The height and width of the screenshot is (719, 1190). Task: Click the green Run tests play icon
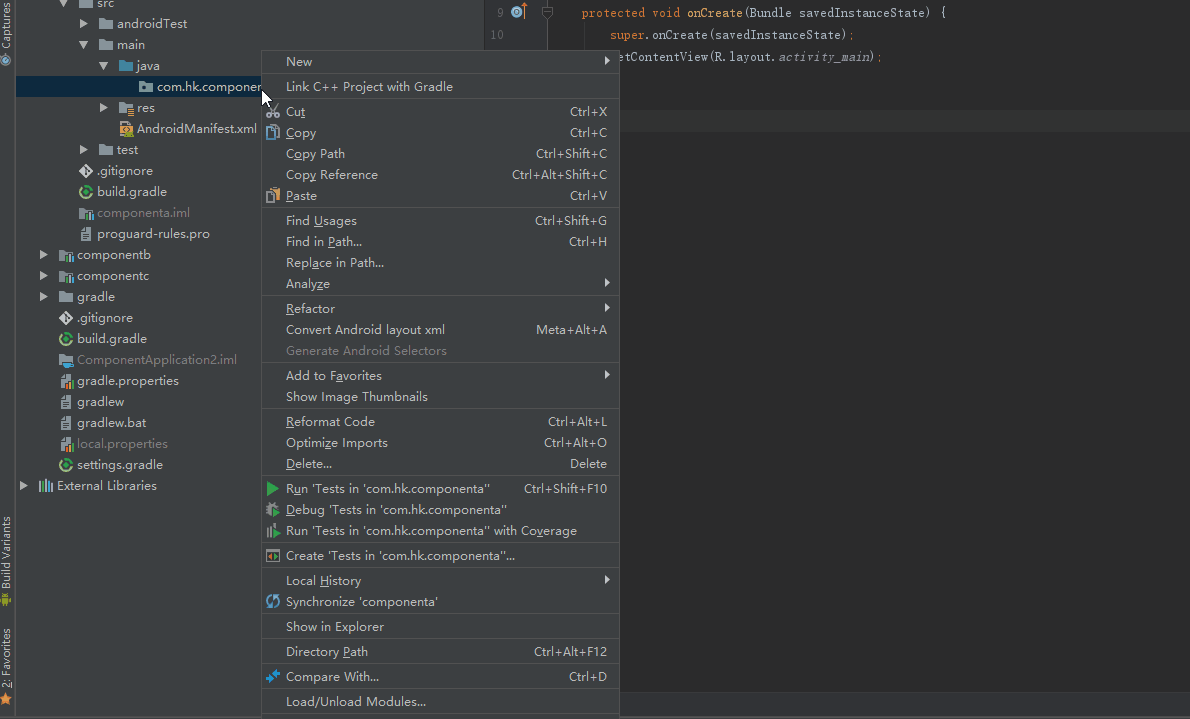(x=272, y=489)
